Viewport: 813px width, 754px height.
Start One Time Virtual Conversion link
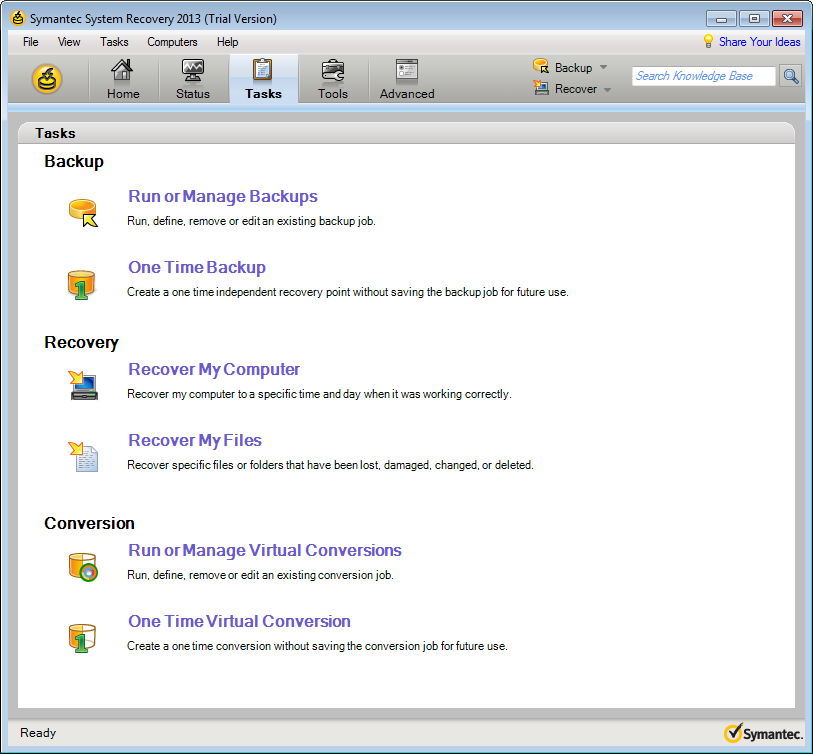coord(240,621)
